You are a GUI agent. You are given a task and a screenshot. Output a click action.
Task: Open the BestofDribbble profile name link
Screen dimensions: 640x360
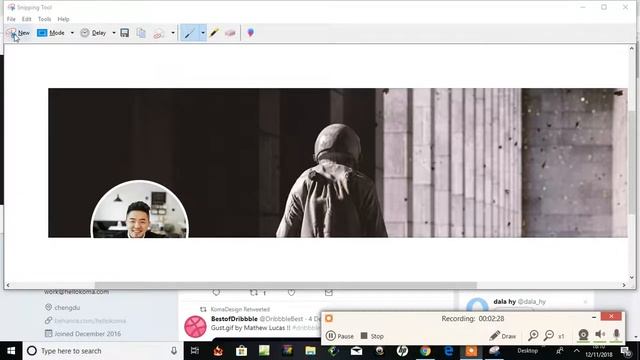234,319
